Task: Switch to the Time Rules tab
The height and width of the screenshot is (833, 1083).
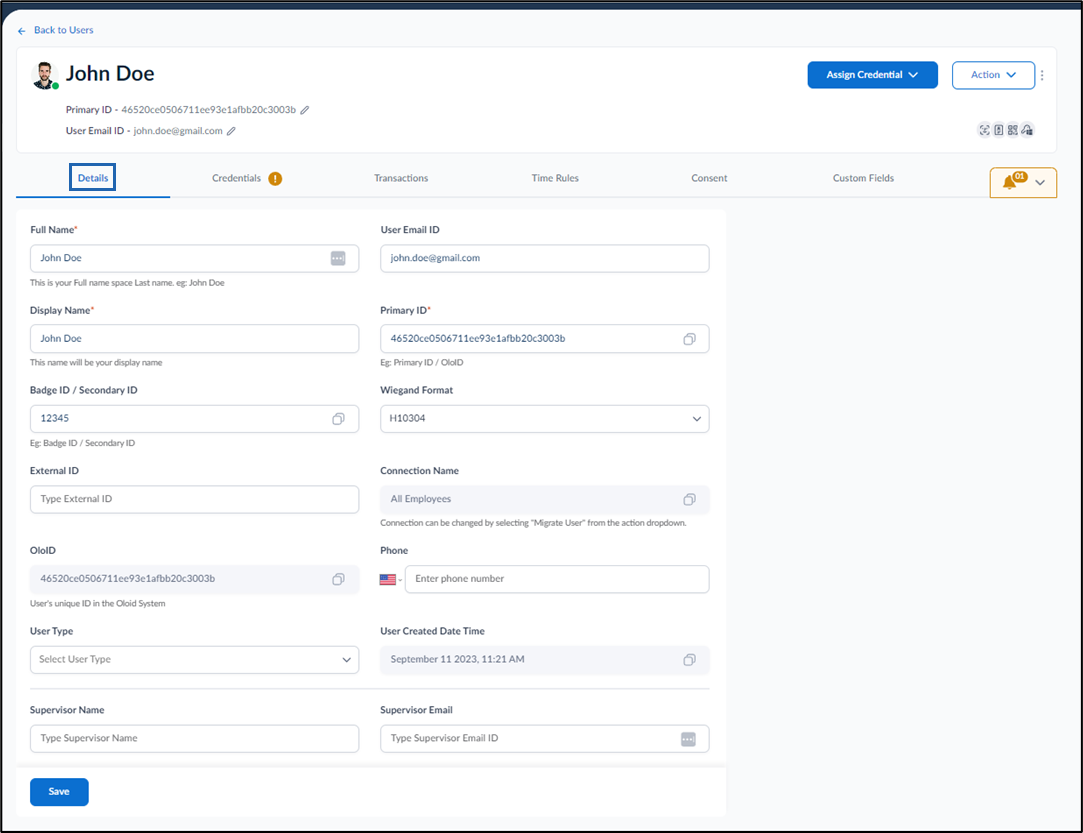Action: tap(555, 178)
